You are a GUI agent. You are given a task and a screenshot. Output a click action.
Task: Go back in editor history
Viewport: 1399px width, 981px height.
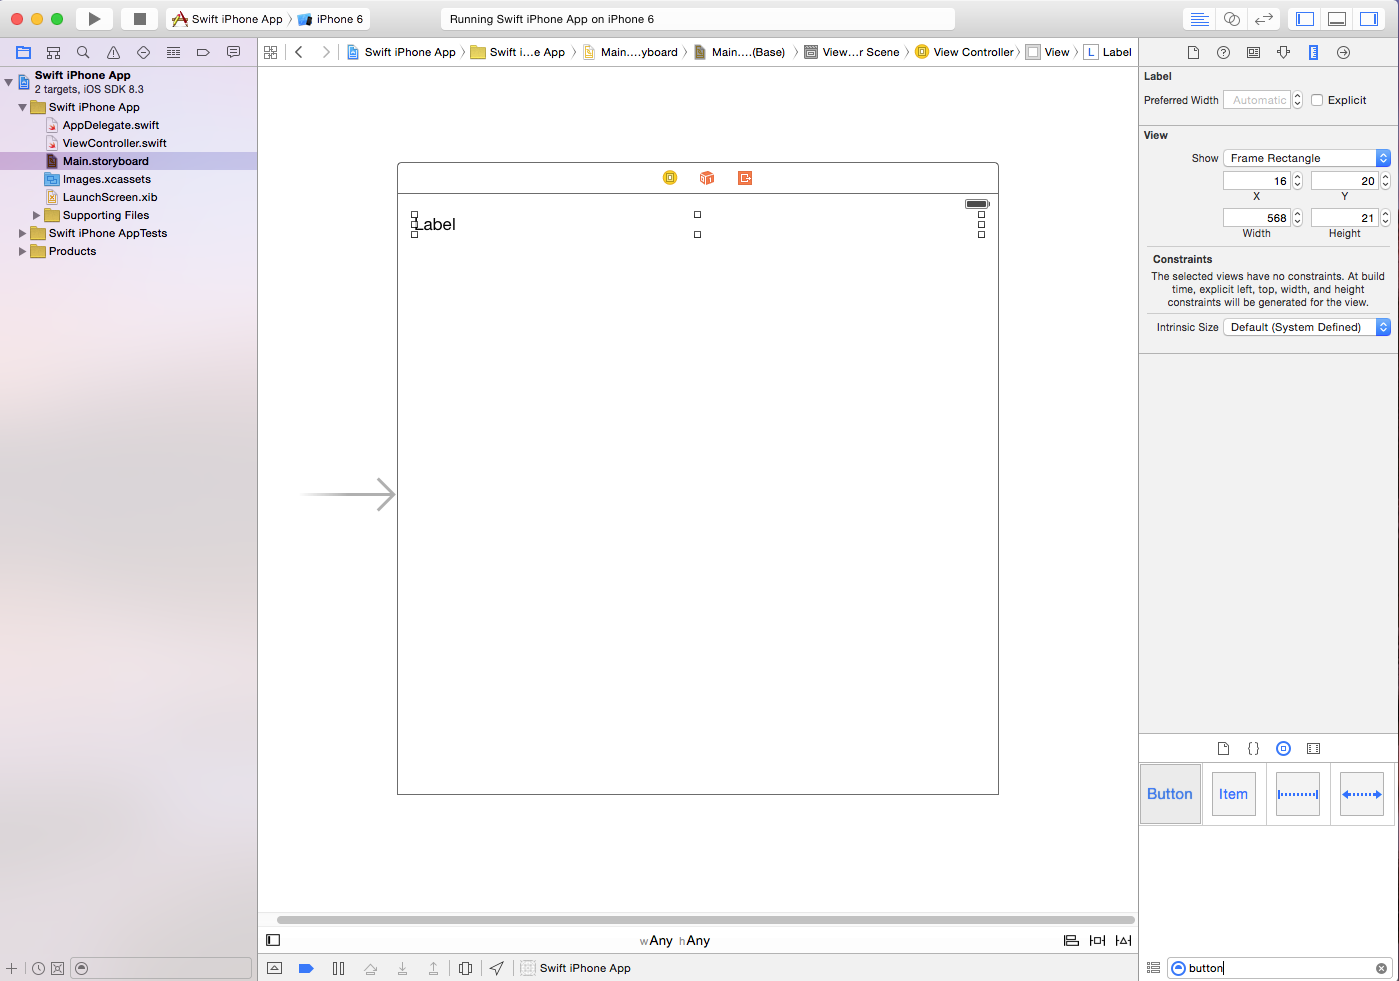(299, 52)
